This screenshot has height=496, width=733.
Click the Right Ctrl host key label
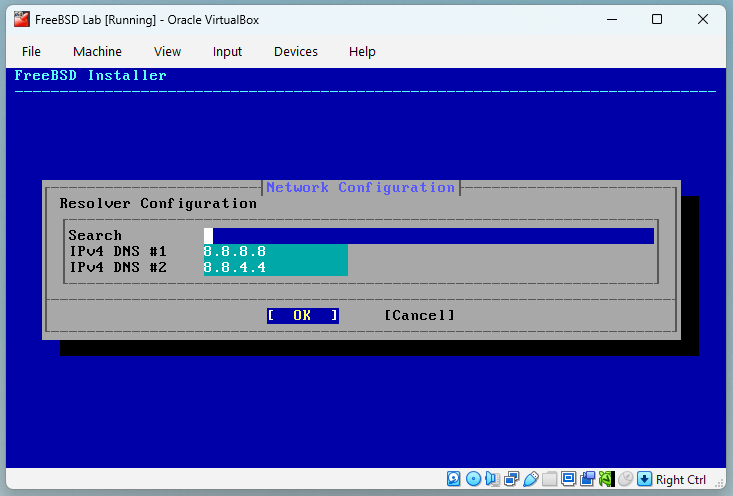coord(681,480)
